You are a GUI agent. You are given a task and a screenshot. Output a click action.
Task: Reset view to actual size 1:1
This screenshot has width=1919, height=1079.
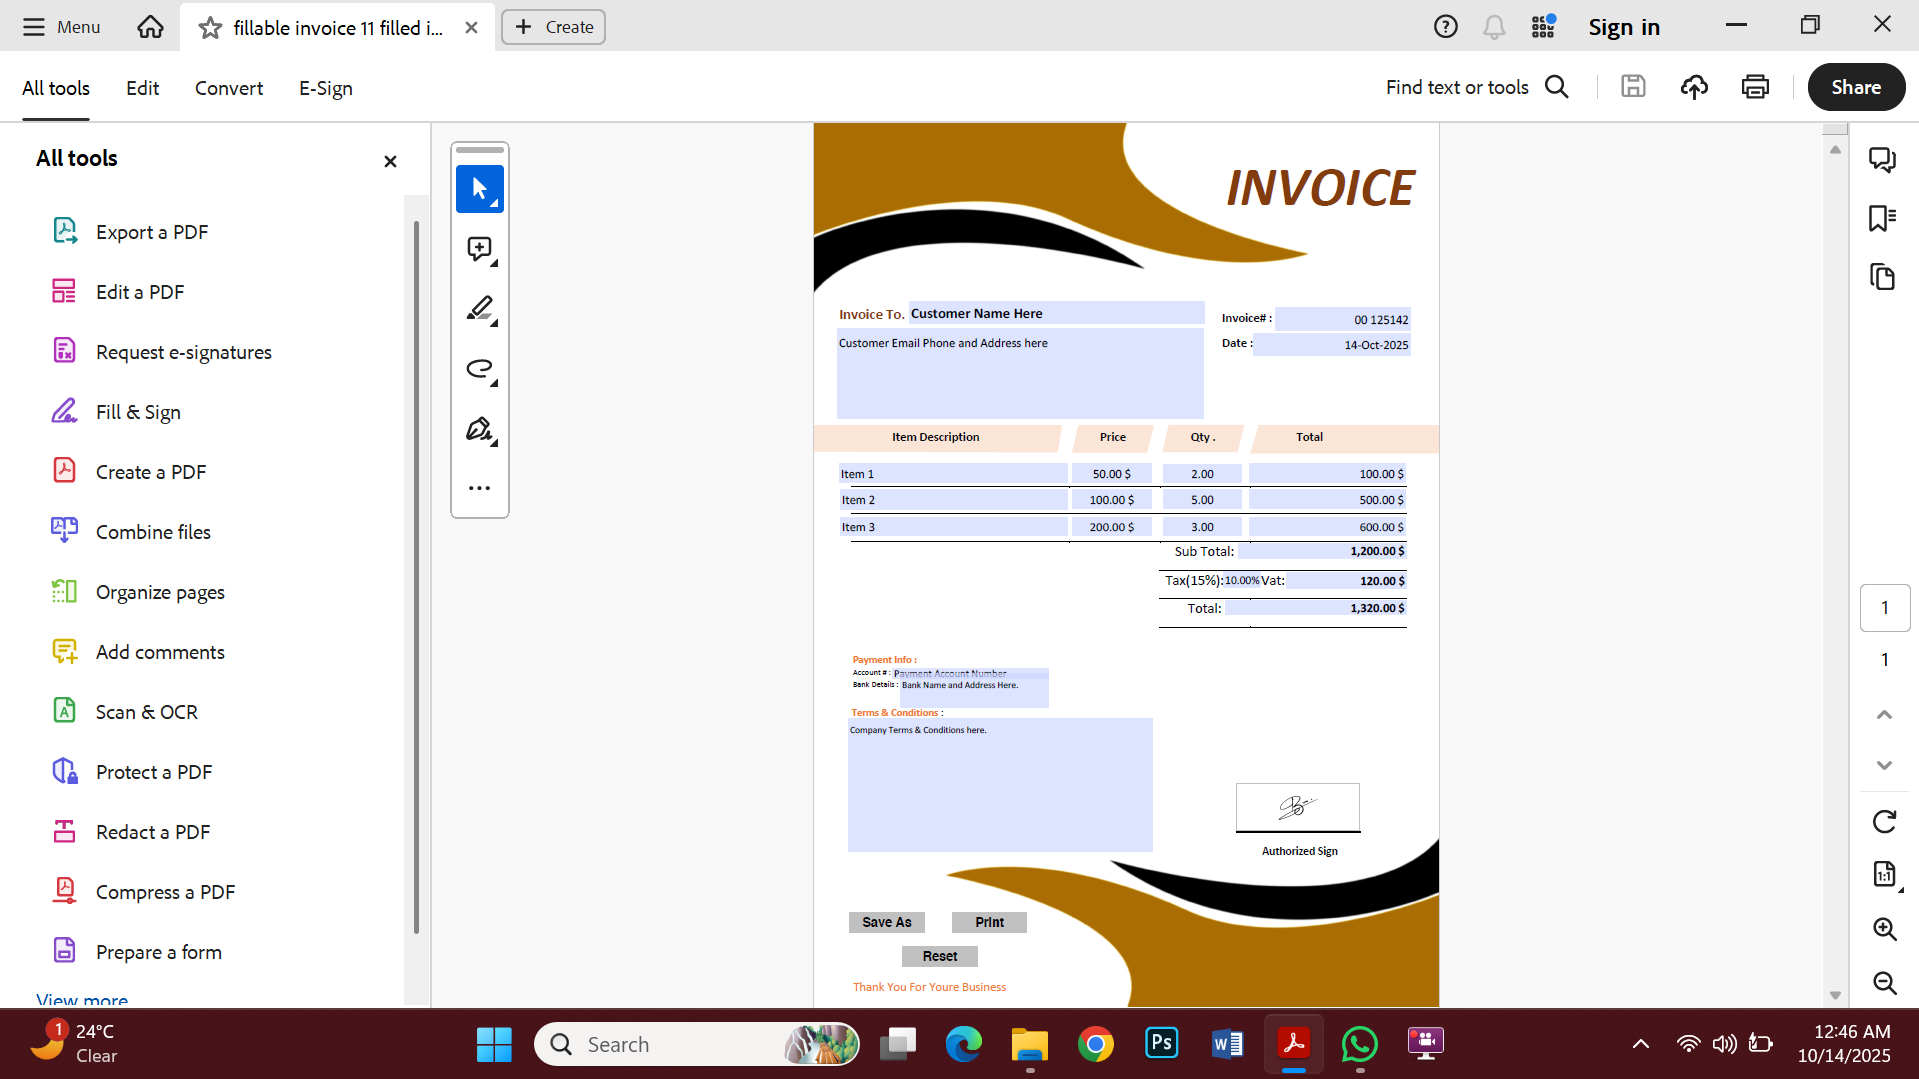tap(1884, 874)
